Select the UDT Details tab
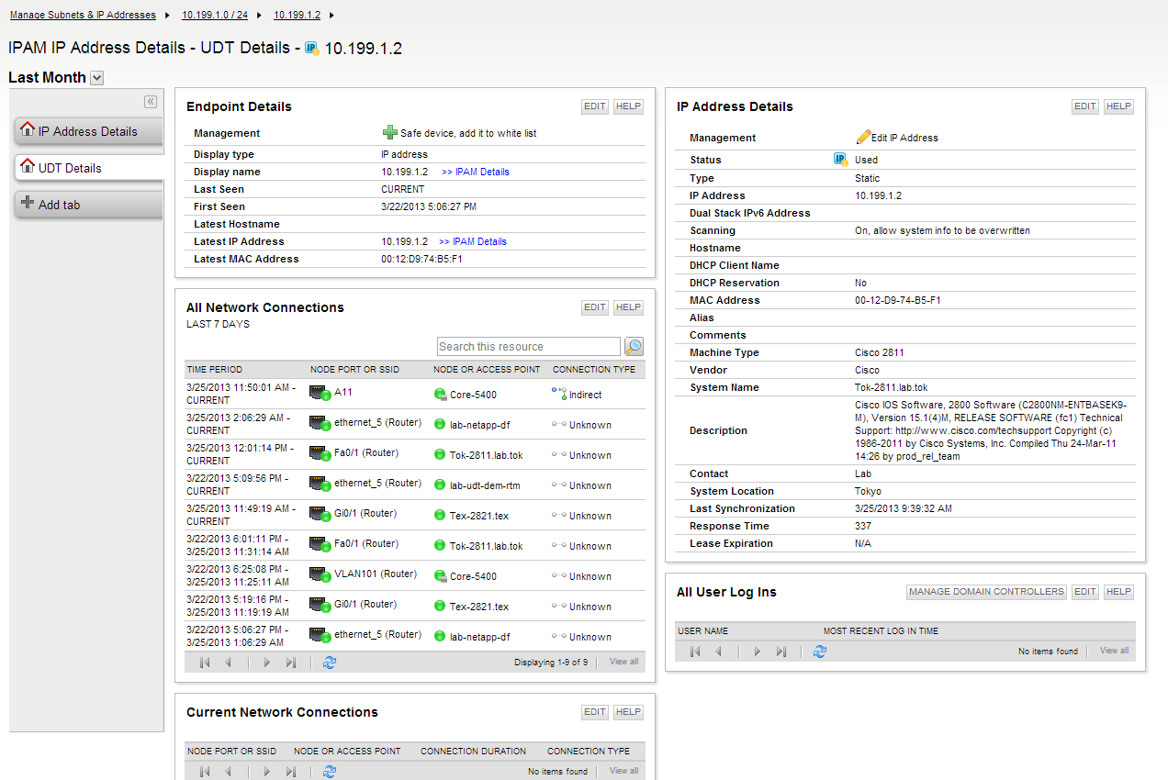The height and width of the screenshot is (780, 1168). click(x=88, y=168)
